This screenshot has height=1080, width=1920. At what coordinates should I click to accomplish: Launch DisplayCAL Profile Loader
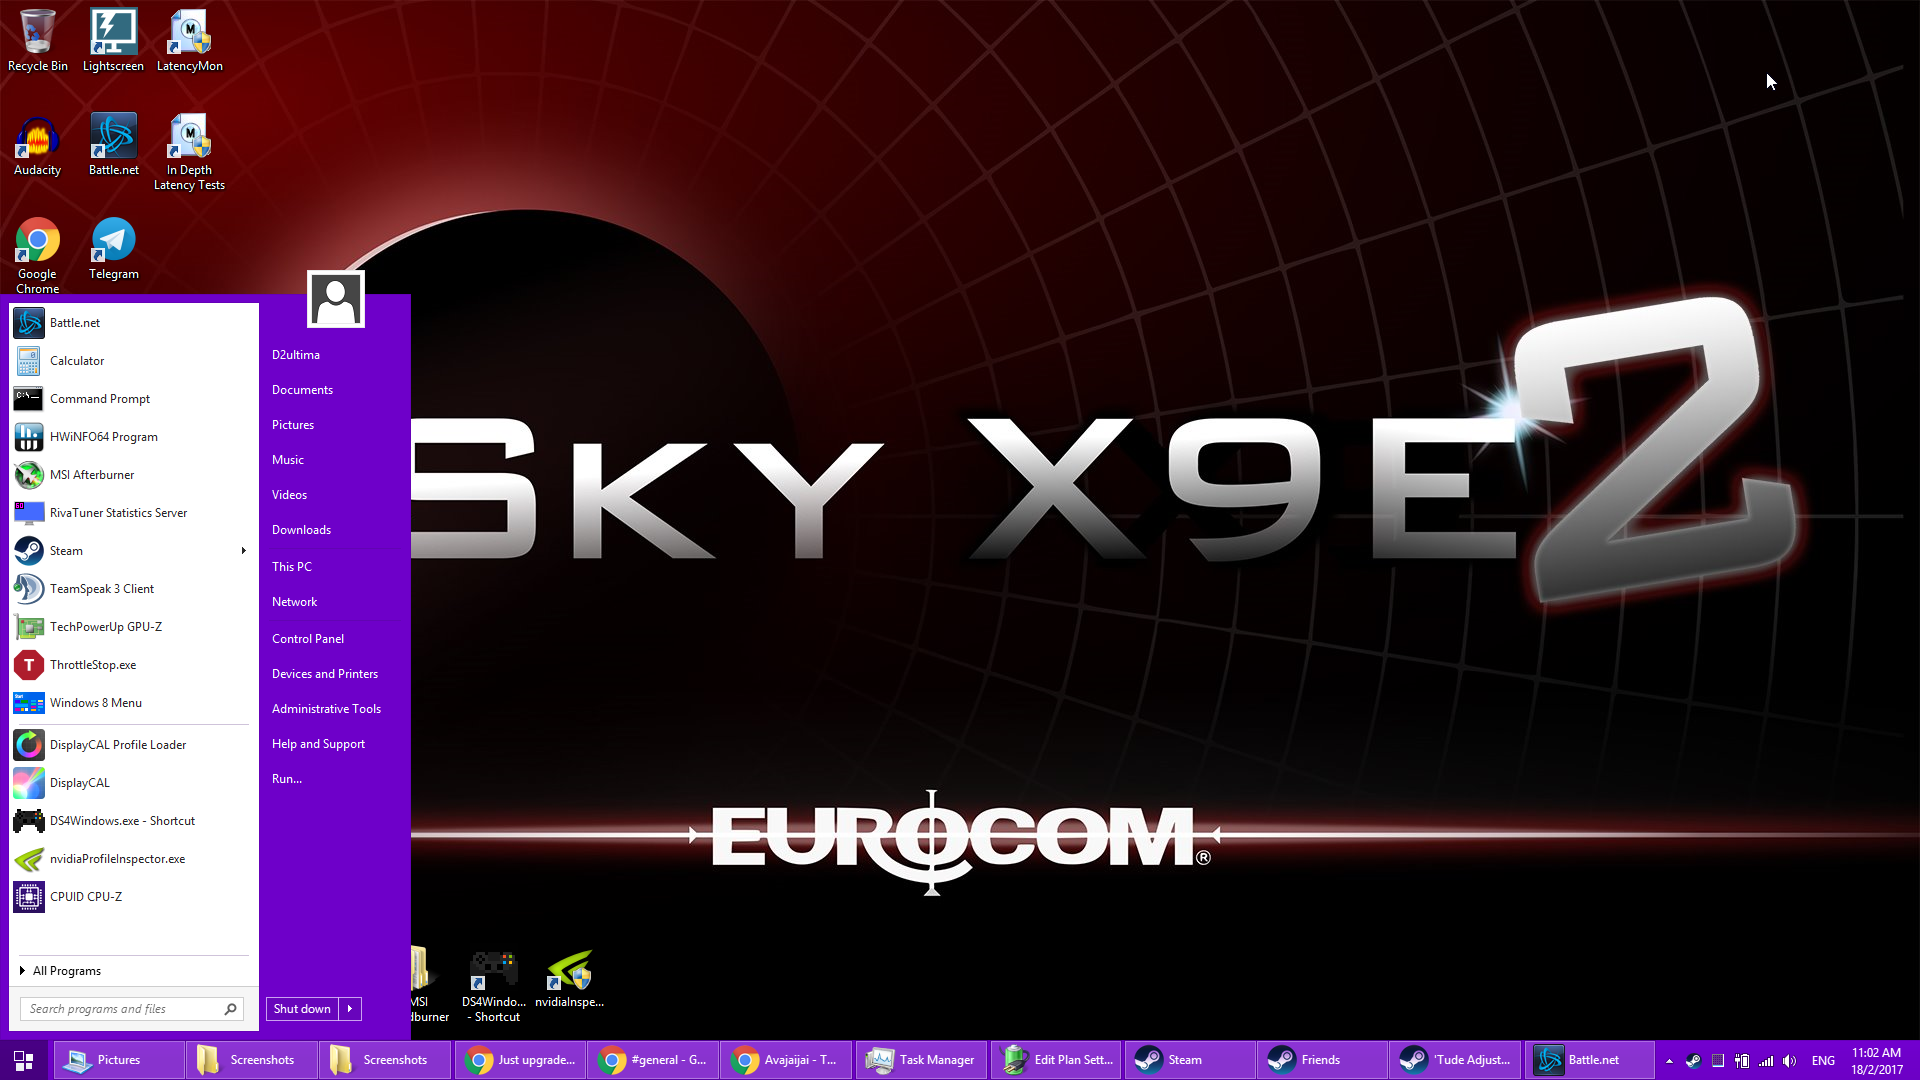click(x=134, y=745)
